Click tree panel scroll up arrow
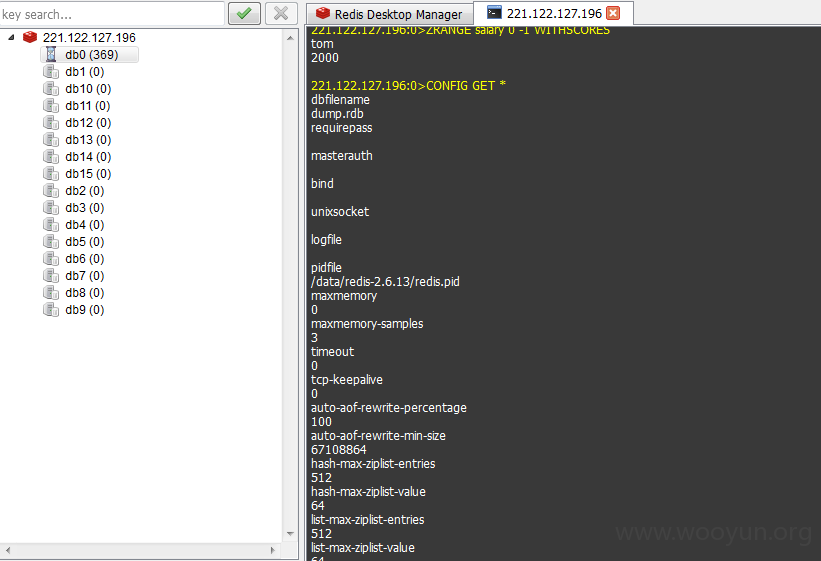 click(x=290, y=38)
